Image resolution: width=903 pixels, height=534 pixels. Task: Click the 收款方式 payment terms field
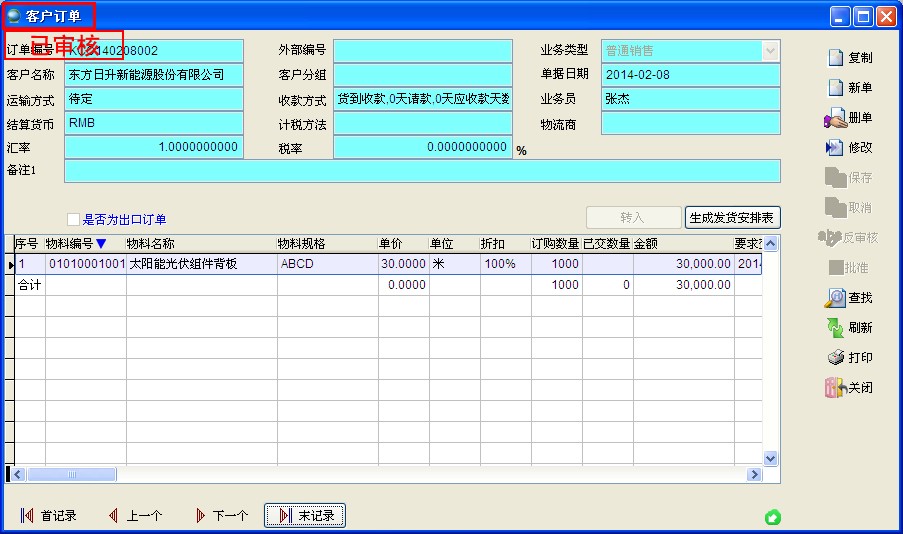click(x=423, y=99)
